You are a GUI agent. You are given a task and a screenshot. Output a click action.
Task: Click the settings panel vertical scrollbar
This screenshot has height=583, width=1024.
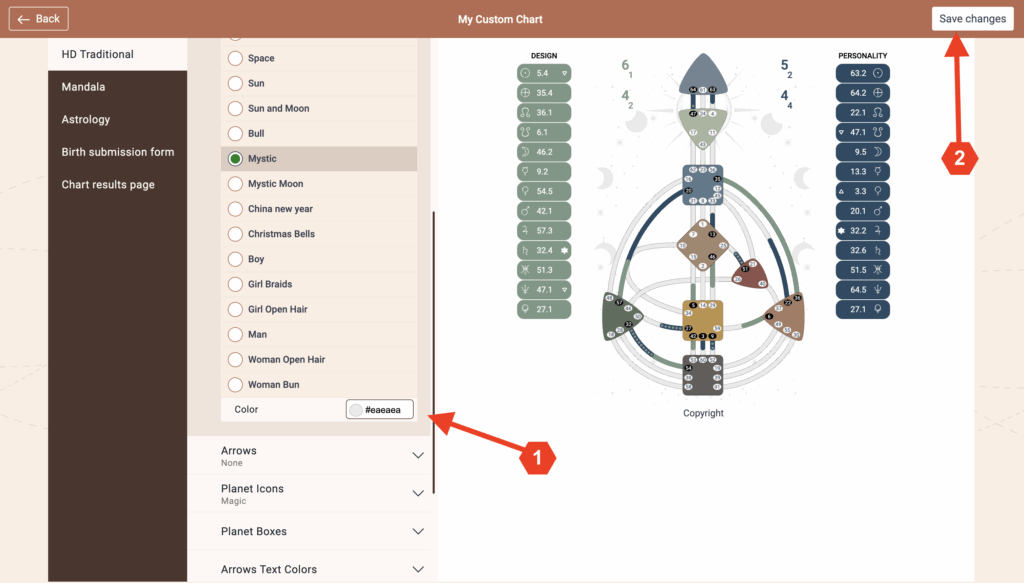click(434, 350)
